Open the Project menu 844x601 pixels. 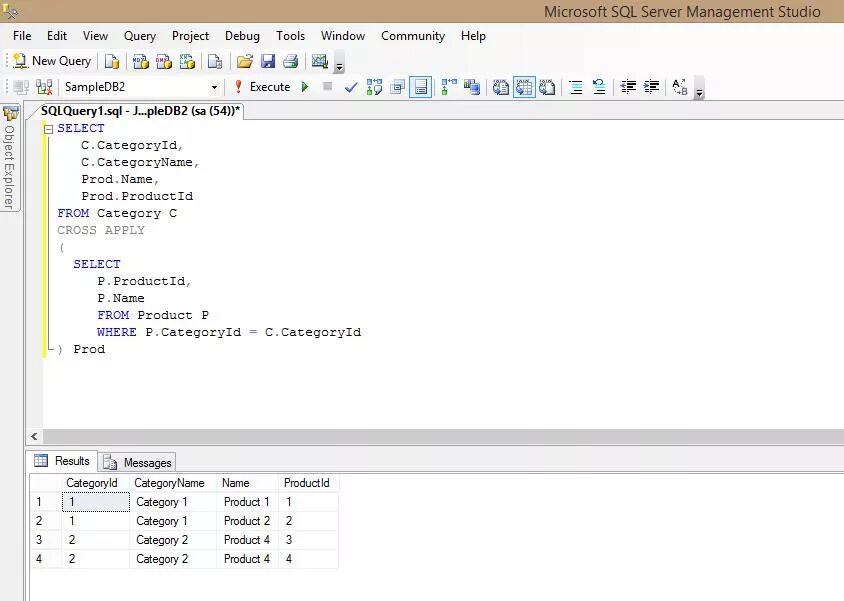click(x=191, y=36)
